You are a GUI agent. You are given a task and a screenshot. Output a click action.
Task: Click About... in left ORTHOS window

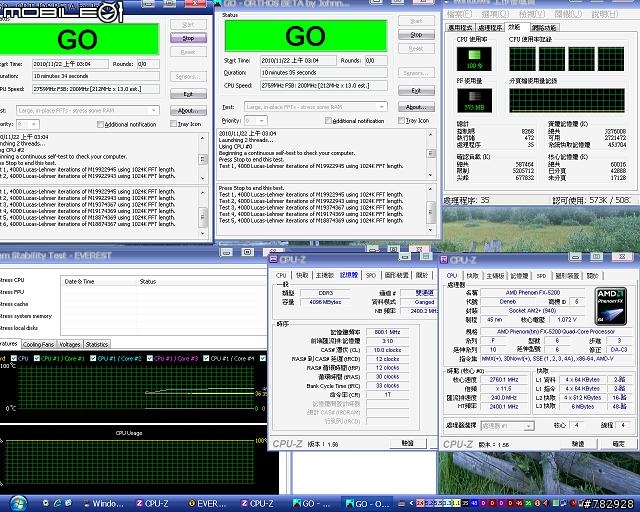click(x=188, y=111)
